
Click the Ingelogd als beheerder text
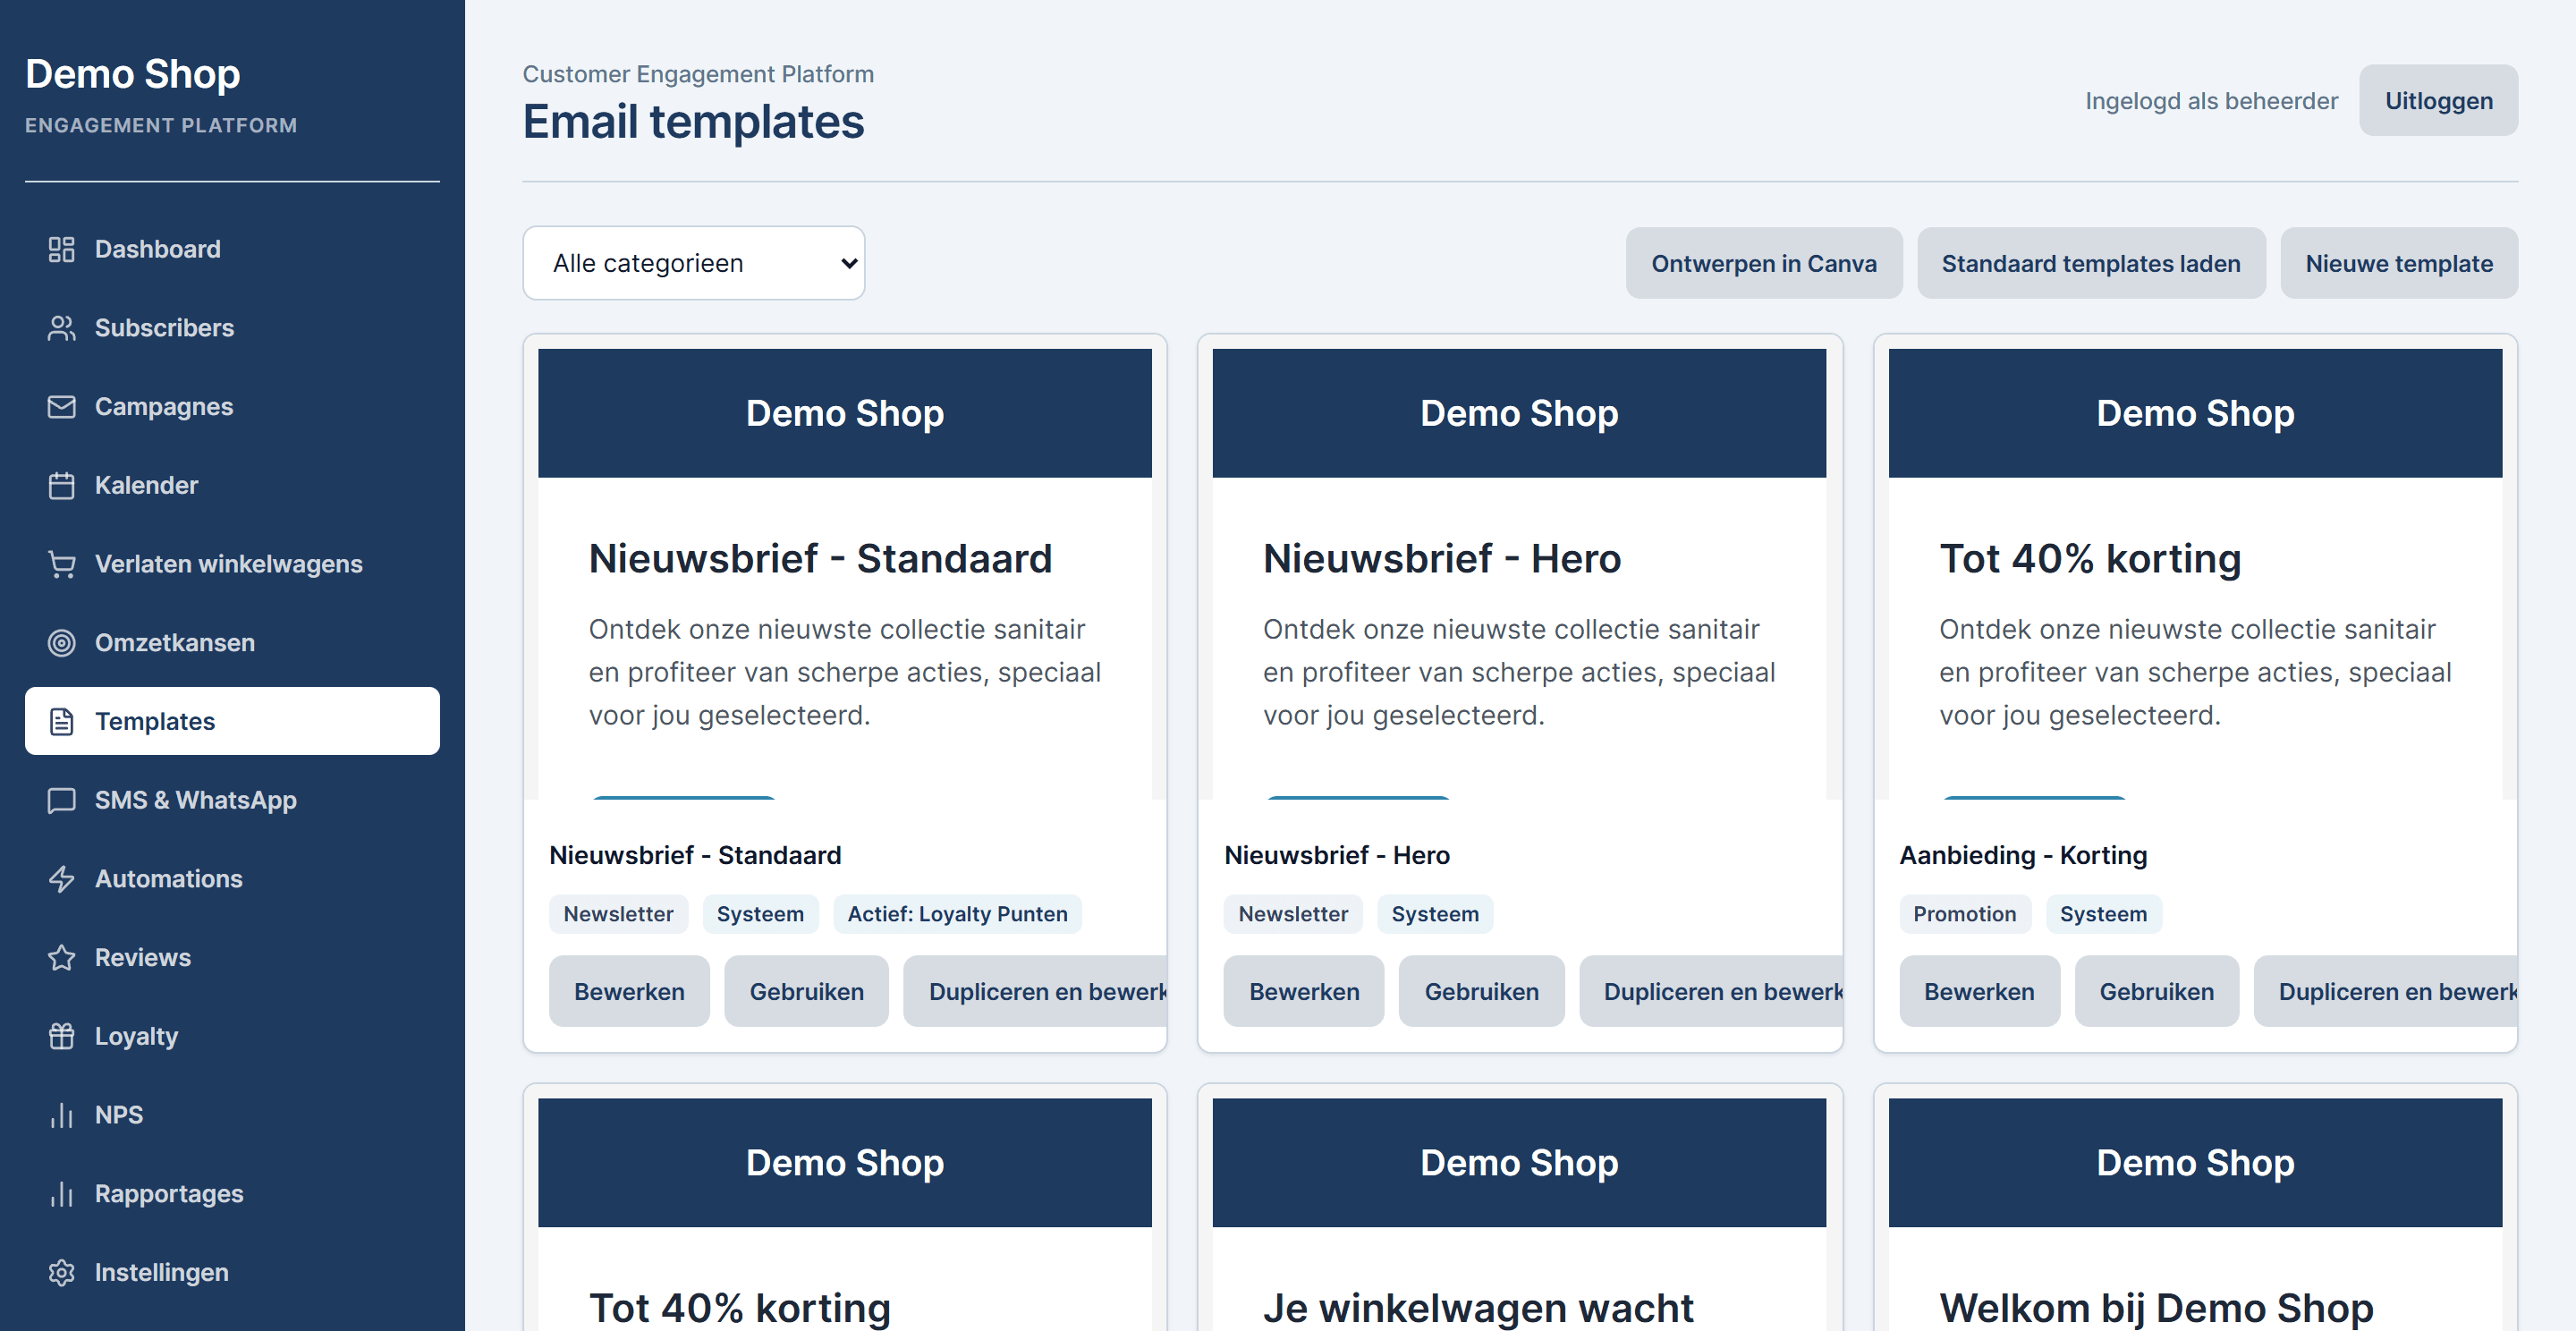click(2211, 101)
